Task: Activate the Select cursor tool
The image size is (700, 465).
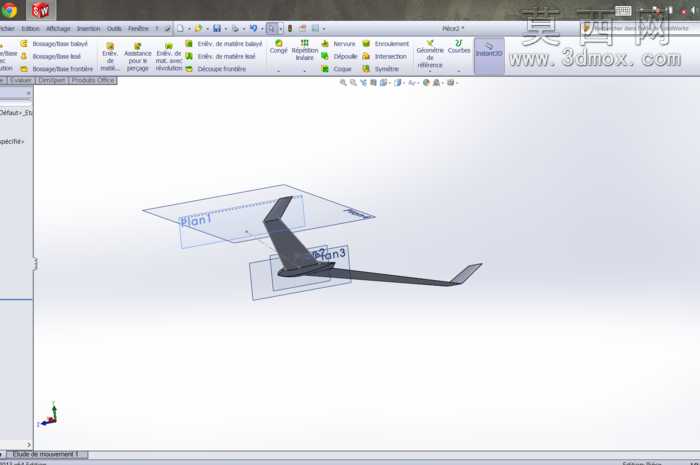Action: point(271,29)
